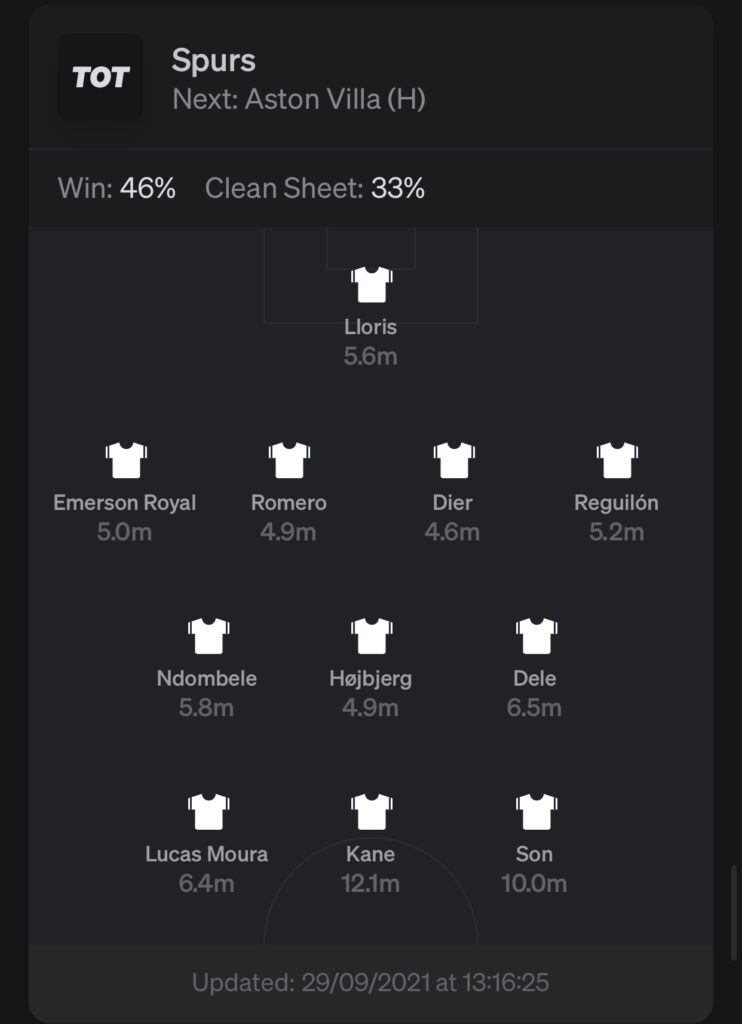Select Lloris goalkeeper shirt icon
Screen dimensions: 742x1024
click(371, 284)
